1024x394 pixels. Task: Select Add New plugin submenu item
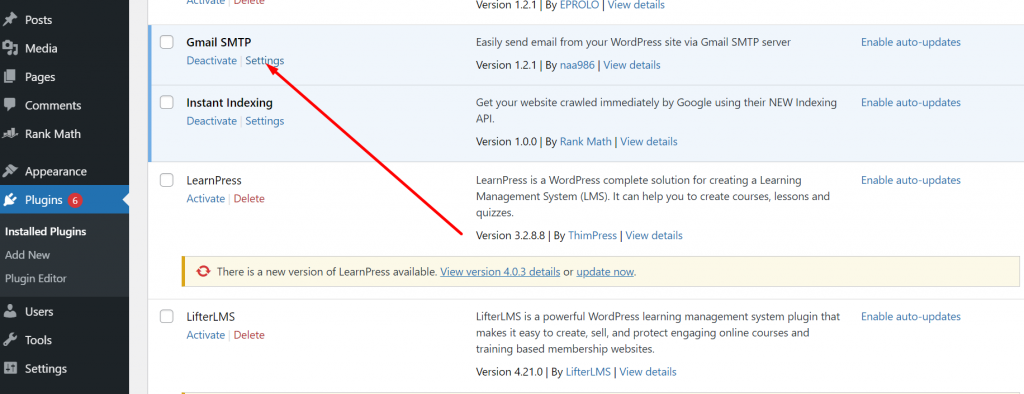pyautogui.click(x=27, y=255)
